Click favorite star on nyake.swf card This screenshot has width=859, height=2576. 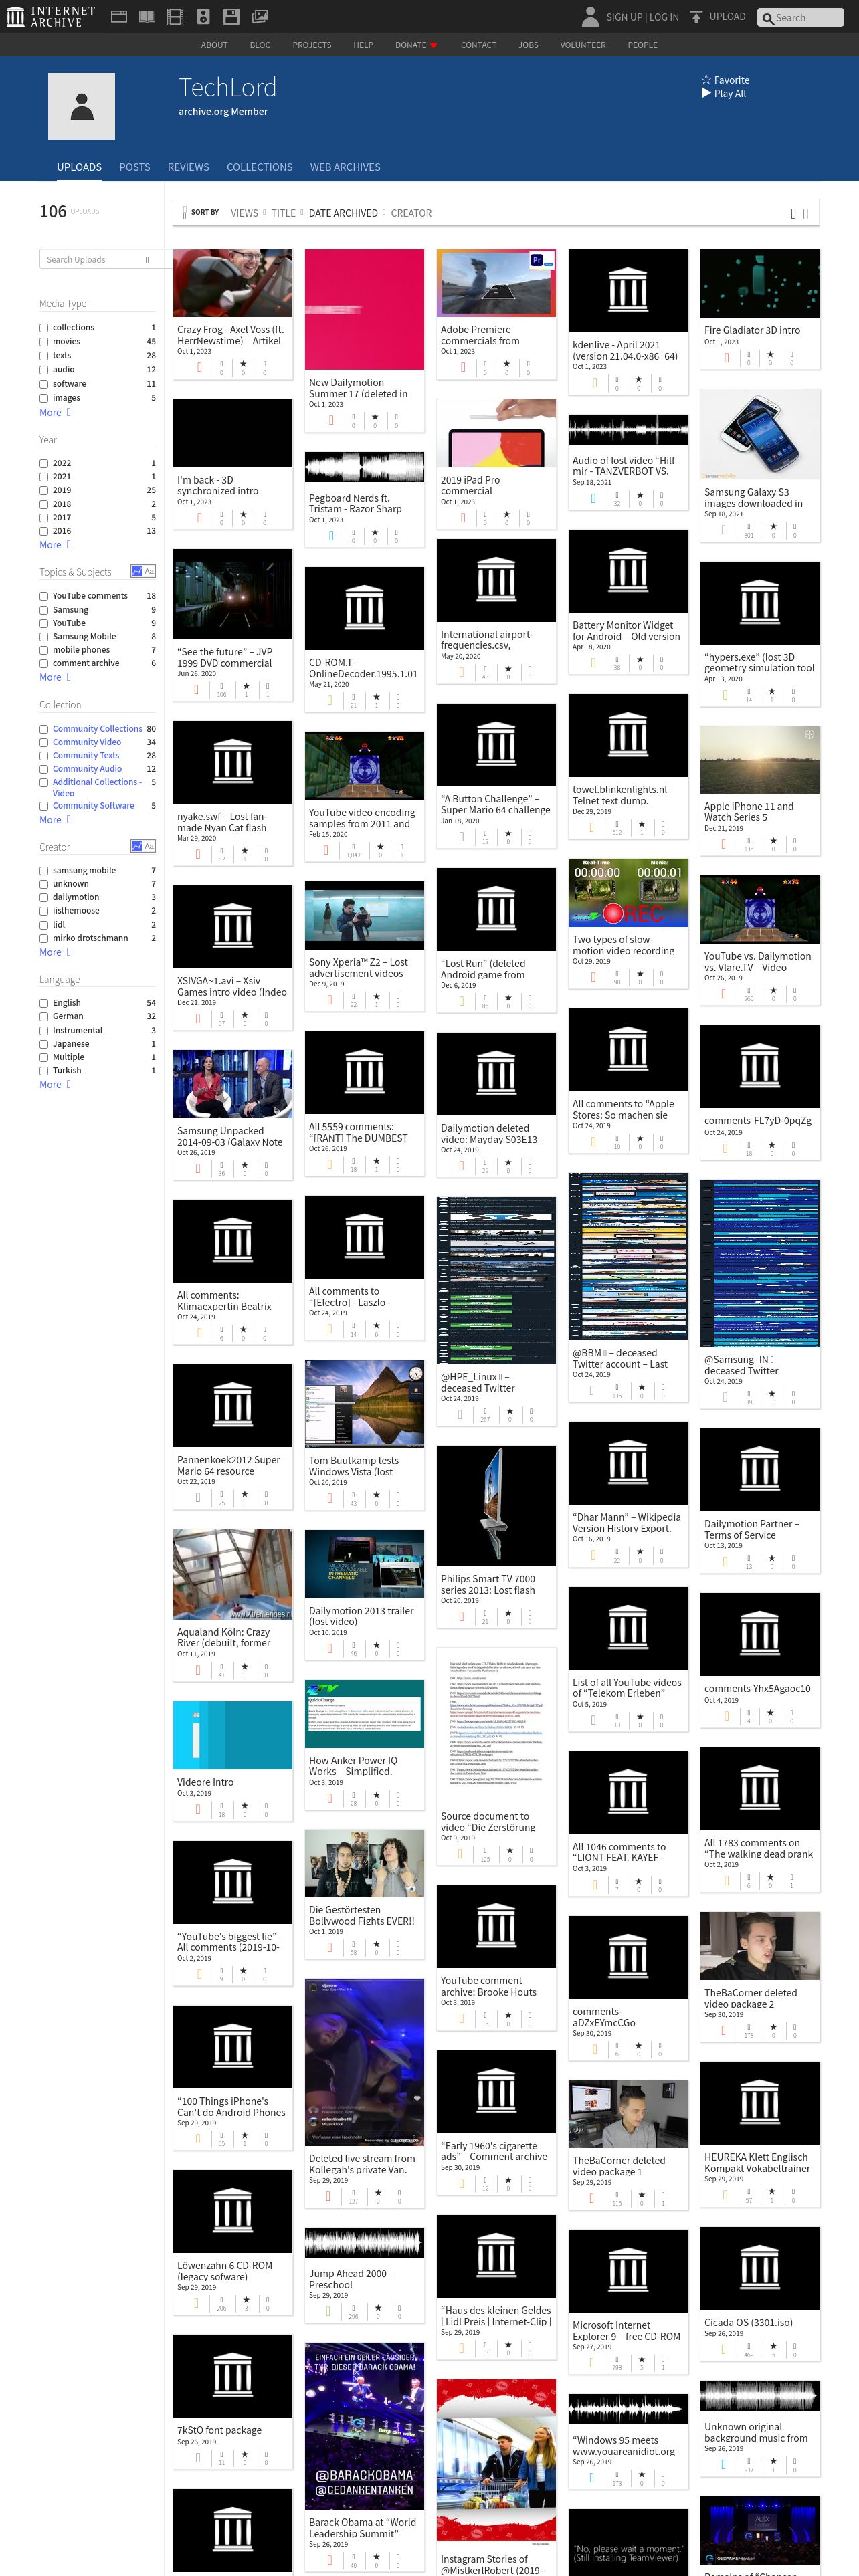click(244, 851)
